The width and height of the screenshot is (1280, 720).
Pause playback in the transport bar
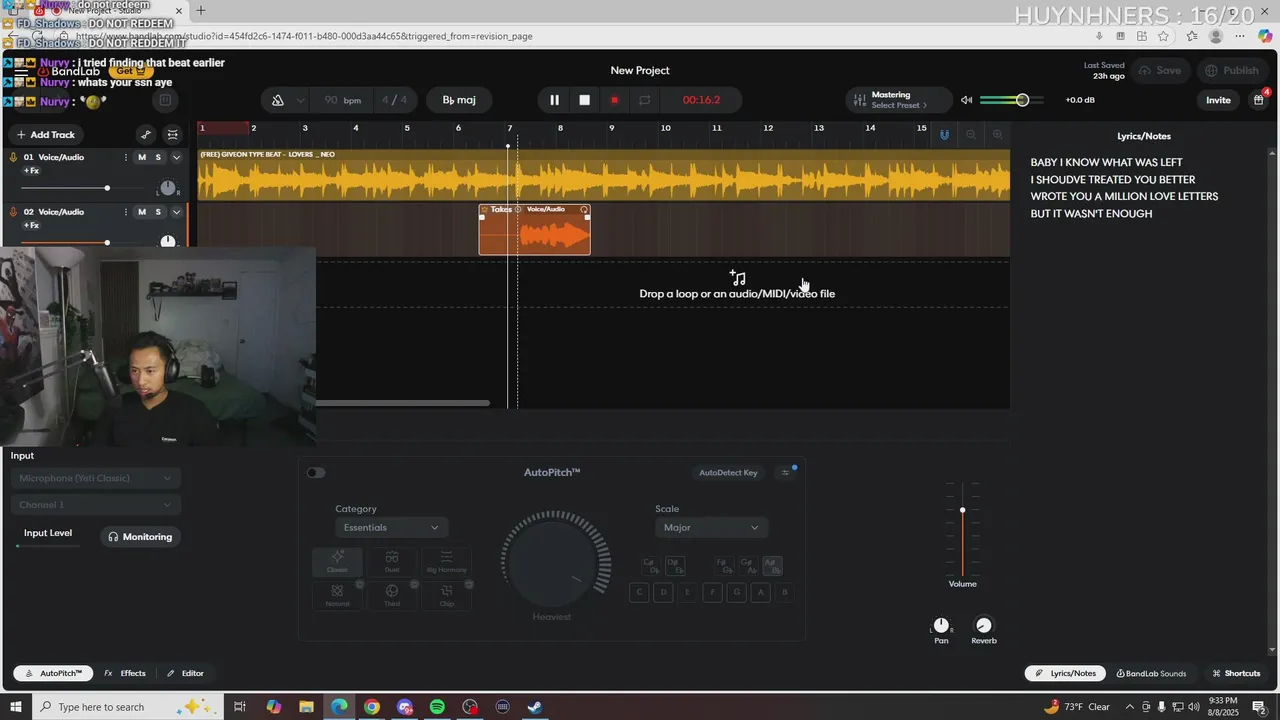(554, 100)
